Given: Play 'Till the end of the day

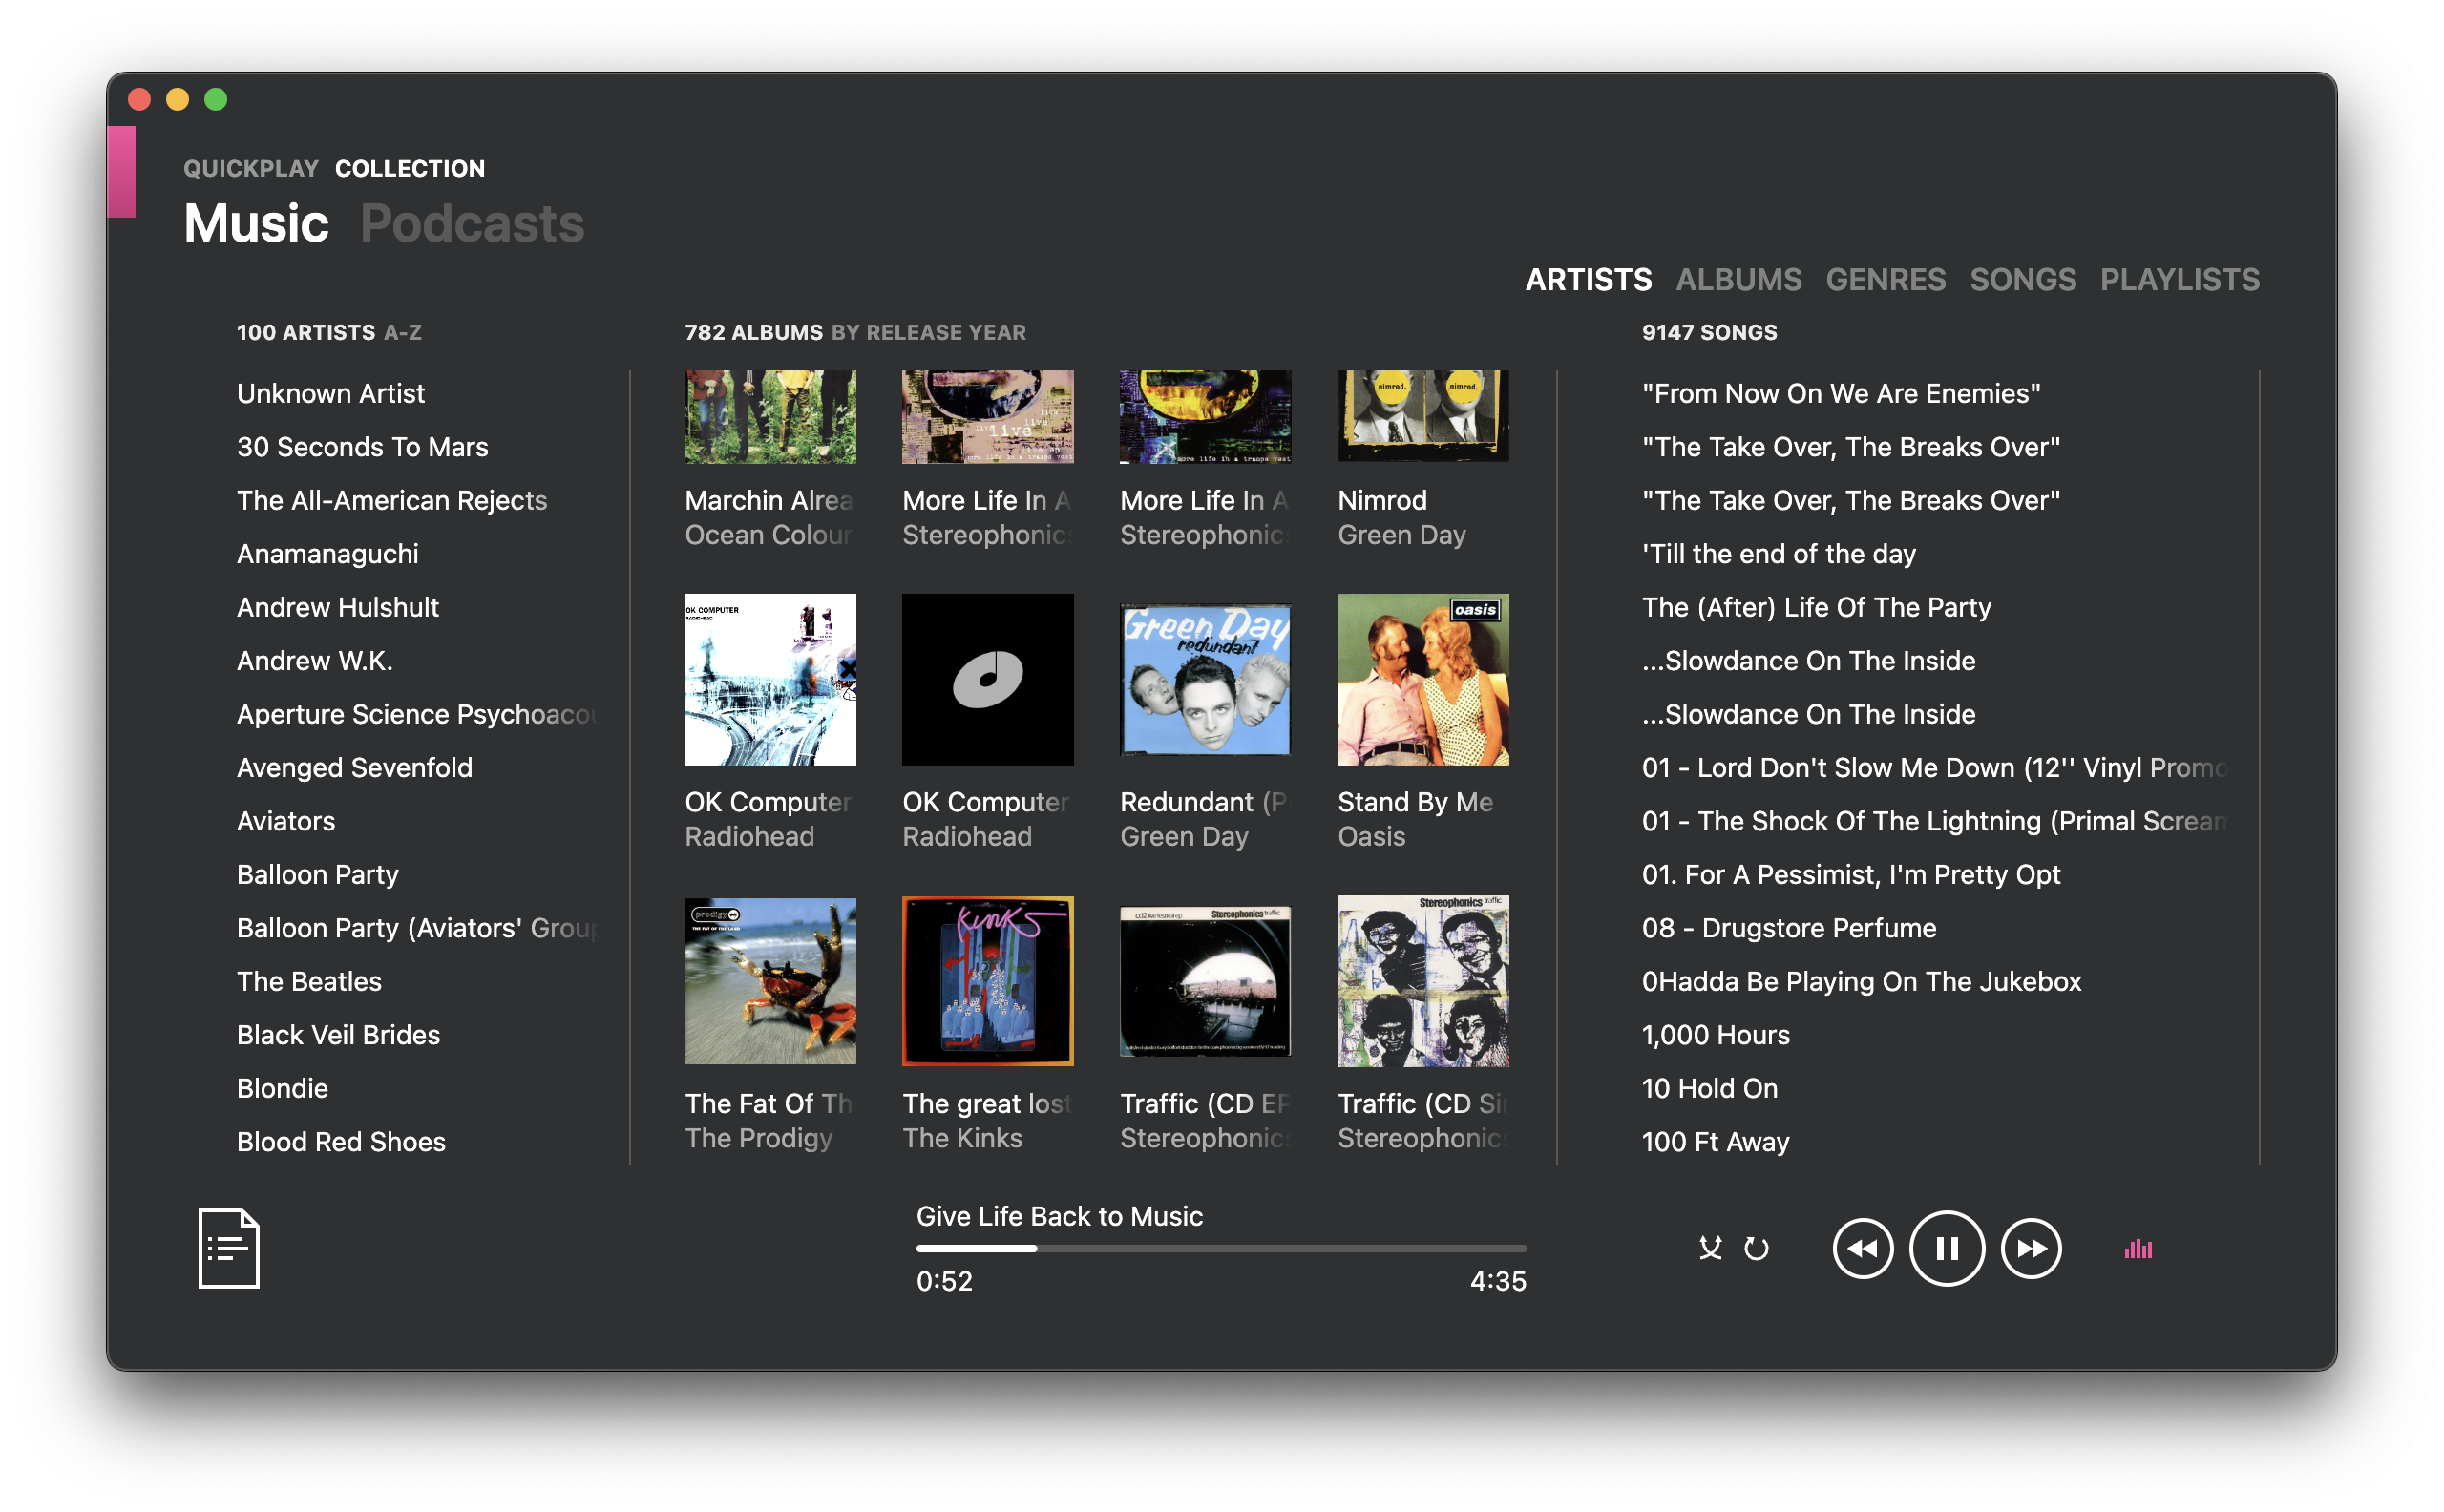Looking at the screenshot, I should [x=1779, y=554].
